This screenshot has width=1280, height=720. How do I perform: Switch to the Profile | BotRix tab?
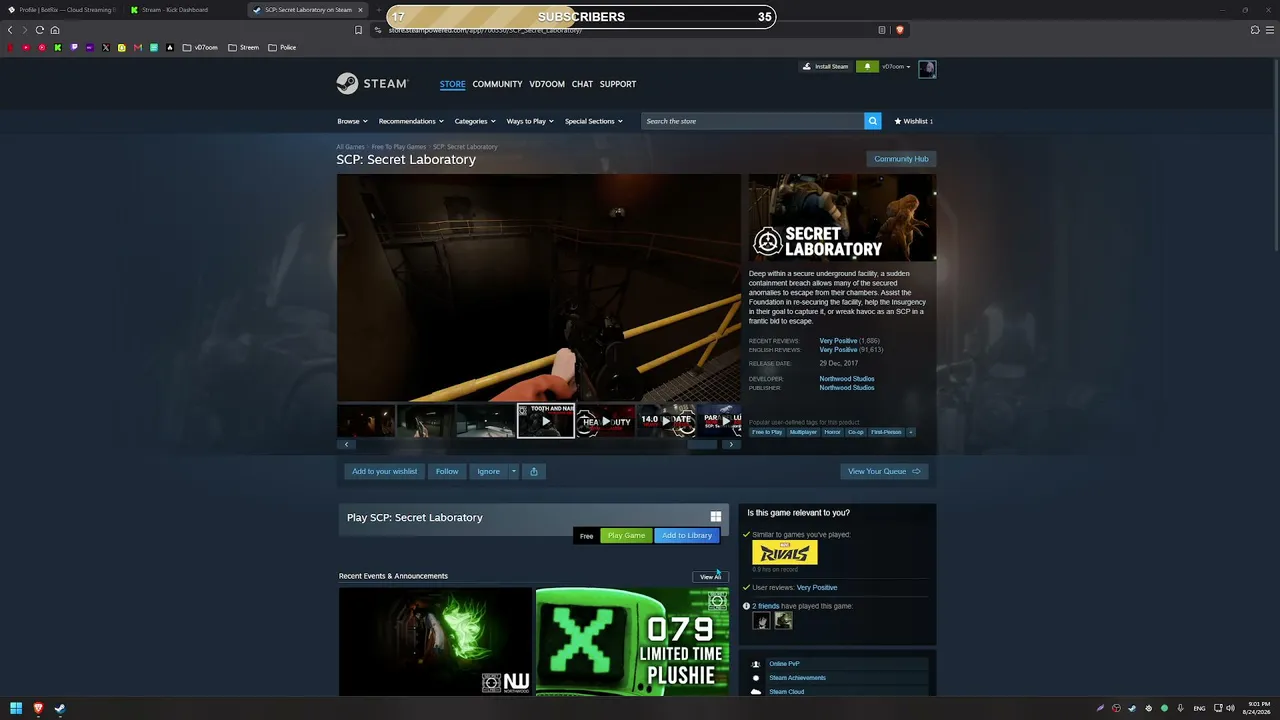pyautogui.click(x=62, y=10)
